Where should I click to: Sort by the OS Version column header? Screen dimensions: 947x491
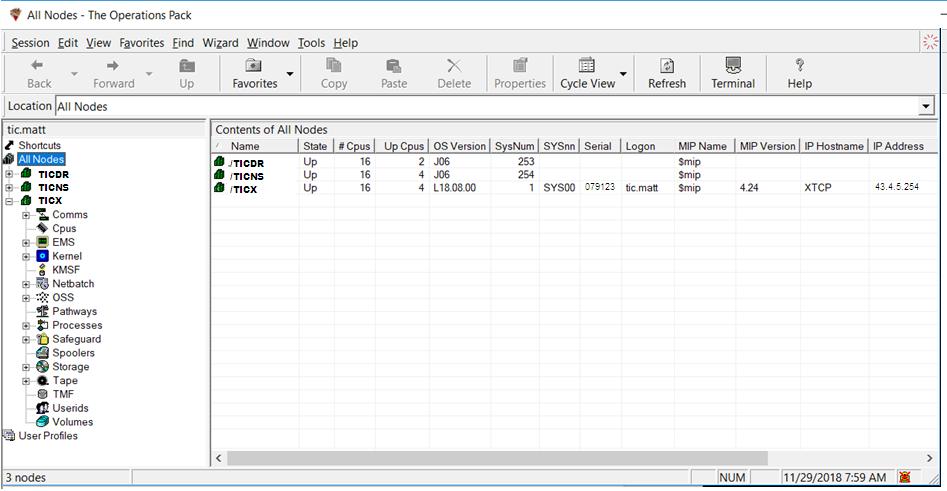(x=459, y=146)
